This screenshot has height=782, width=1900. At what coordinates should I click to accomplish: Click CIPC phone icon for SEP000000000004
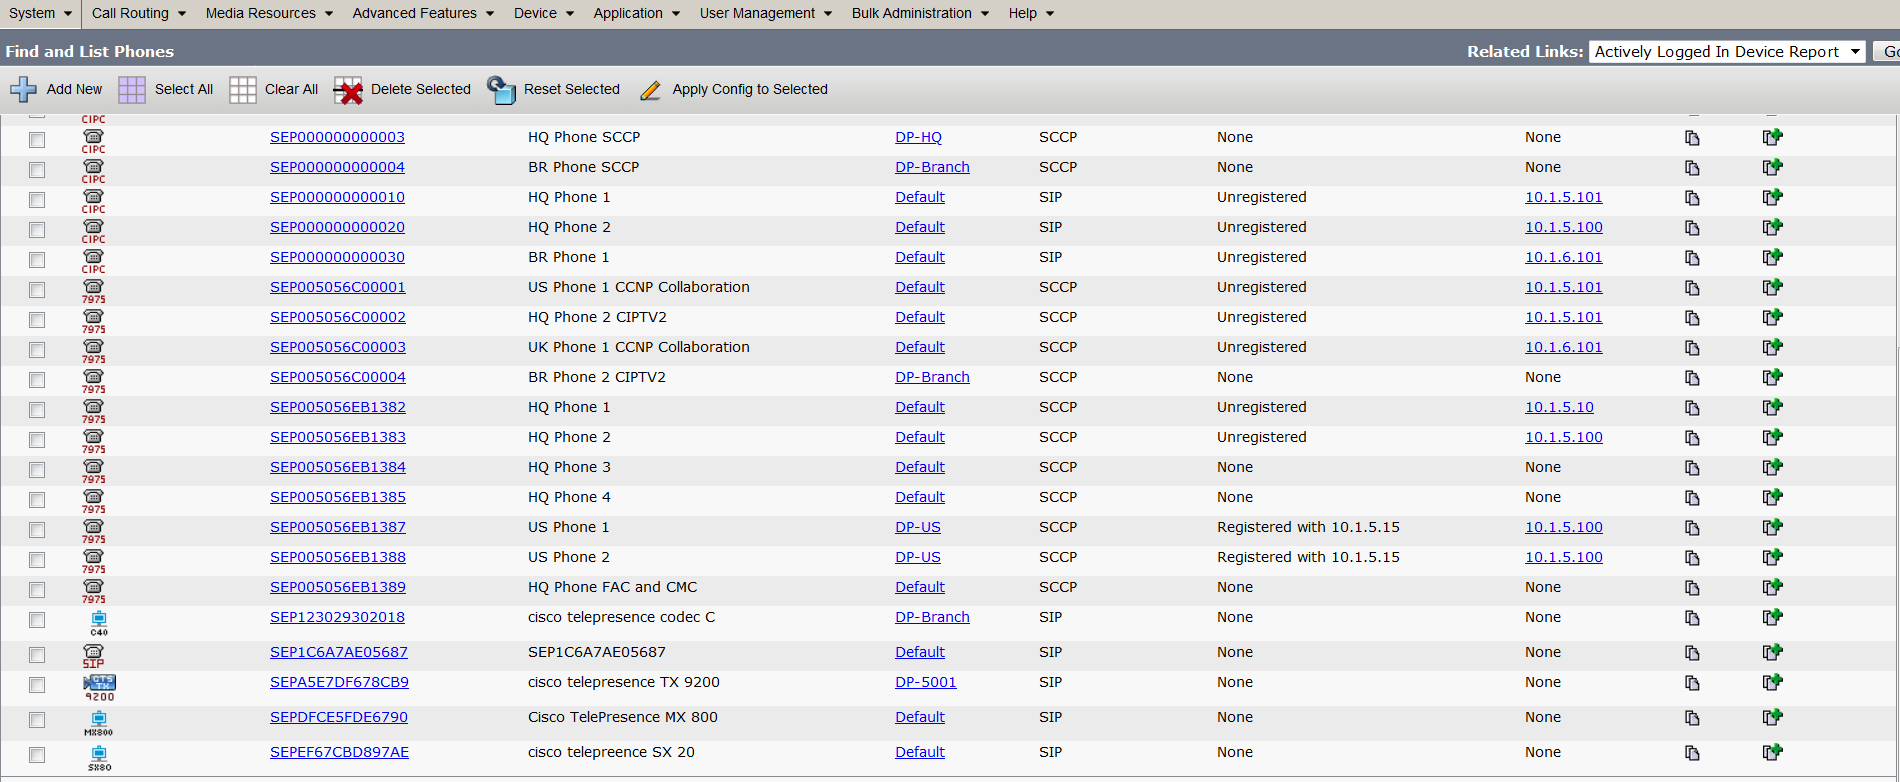93,171
